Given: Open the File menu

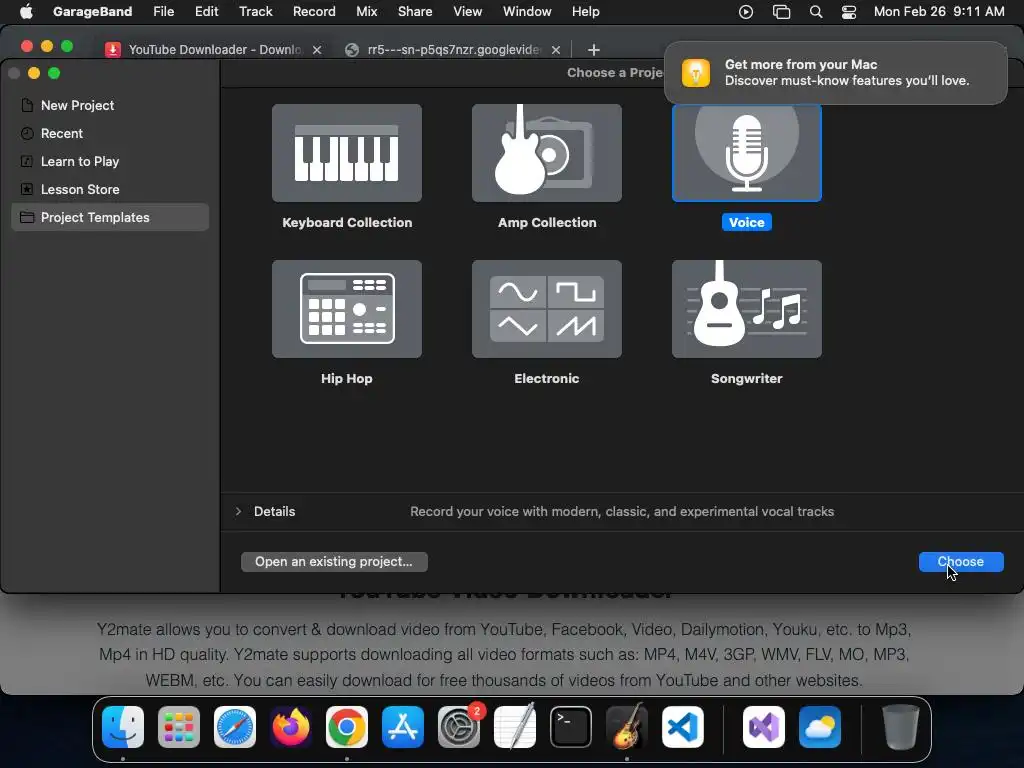Looking at the screenshot, I should click(163, 12).
